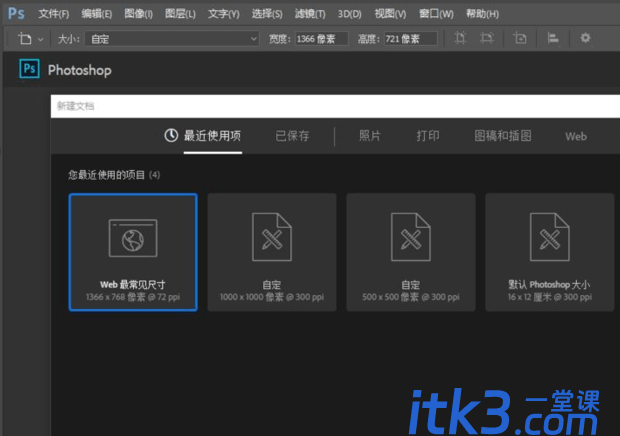Image resolution: width=620 pixels, height=436 pixels.
Task: Select the 自定 1000 x 1000 像素 preset
Action: 272,252
